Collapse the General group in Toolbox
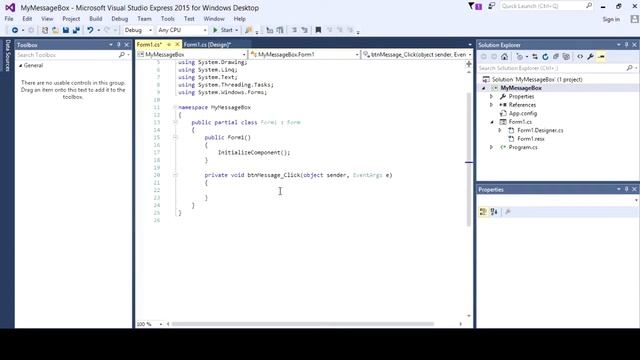This screenshot has width=640, height=360. click(20, 65)
